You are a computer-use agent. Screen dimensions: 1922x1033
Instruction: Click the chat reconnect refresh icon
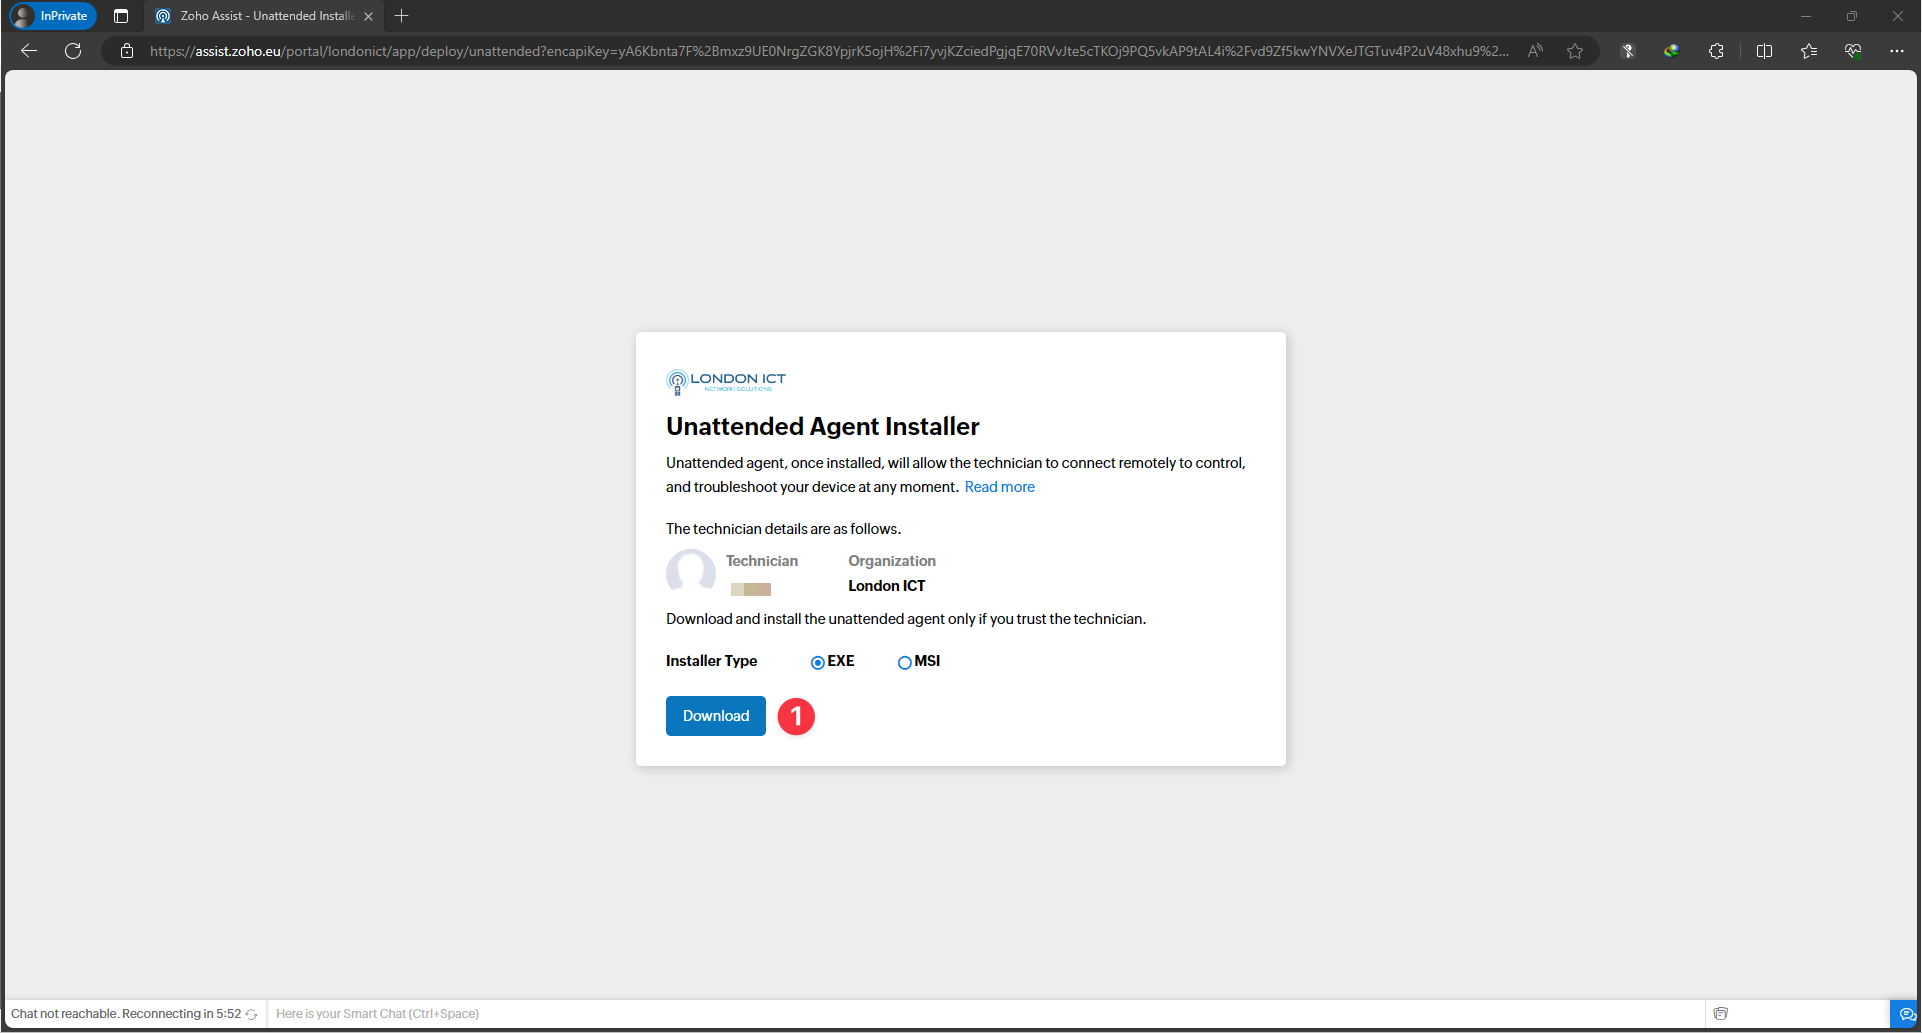click(x=252, y=1014)
